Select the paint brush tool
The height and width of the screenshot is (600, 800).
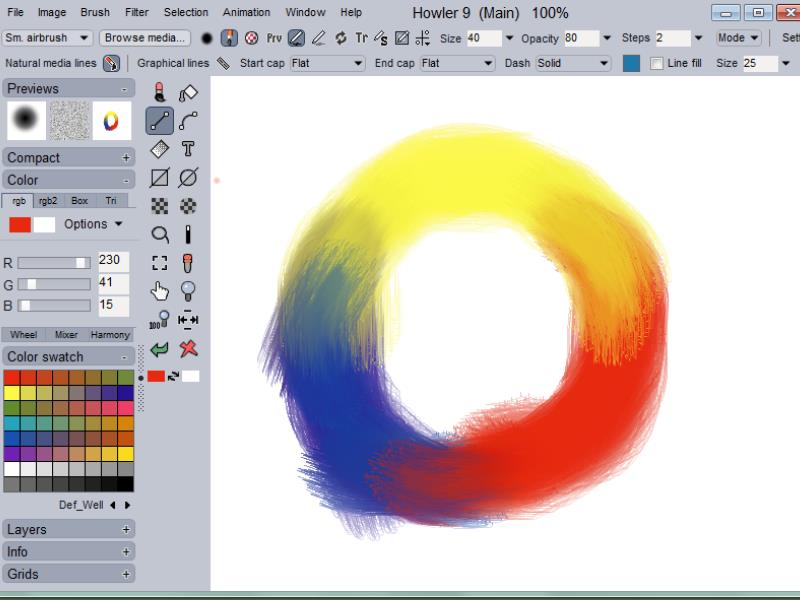pos(159,92)
